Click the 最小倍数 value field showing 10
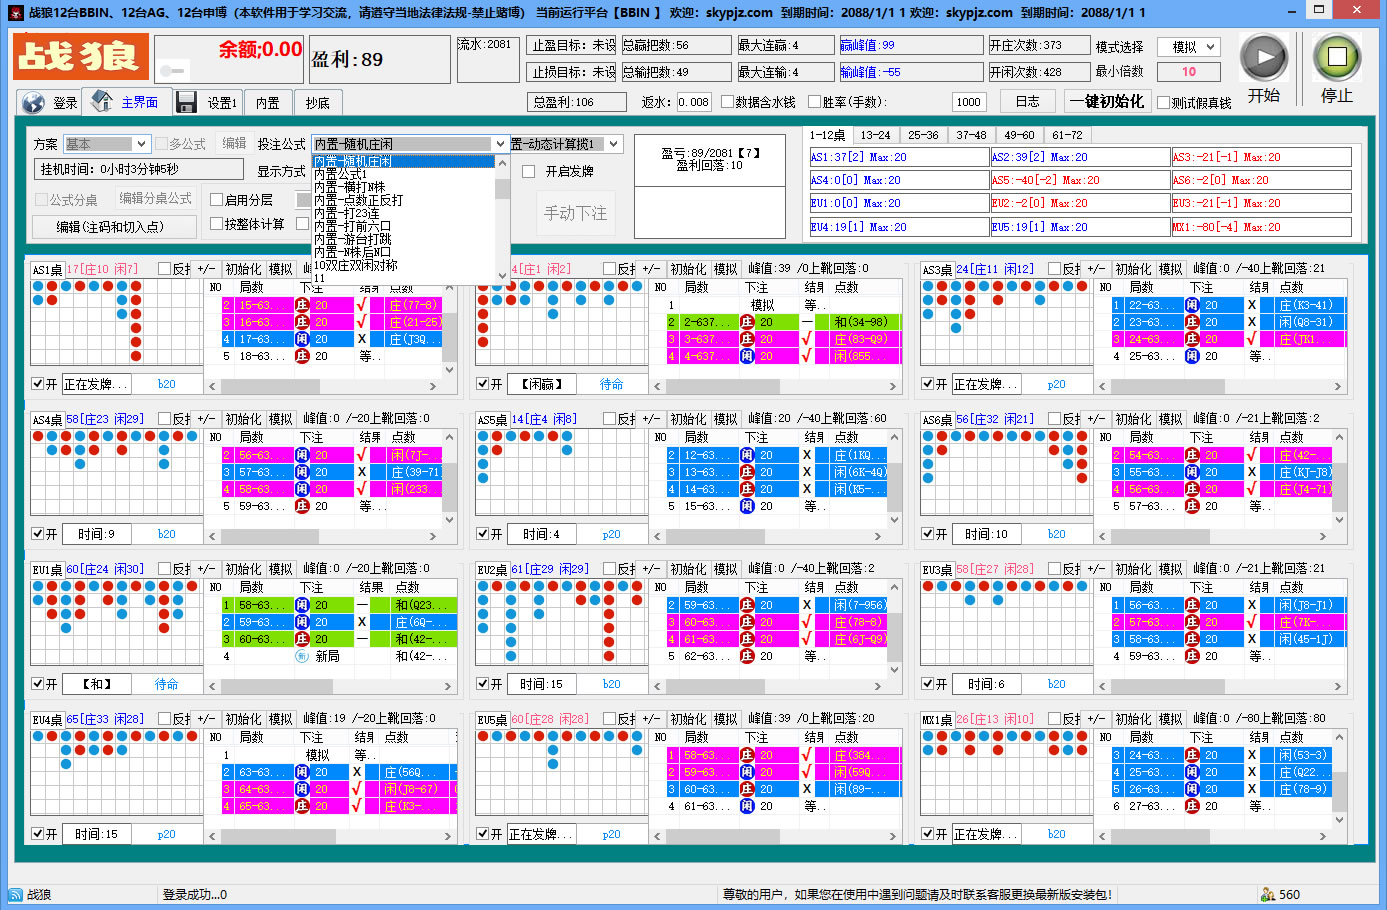 pyautogui.click(x=1189, y=72)
